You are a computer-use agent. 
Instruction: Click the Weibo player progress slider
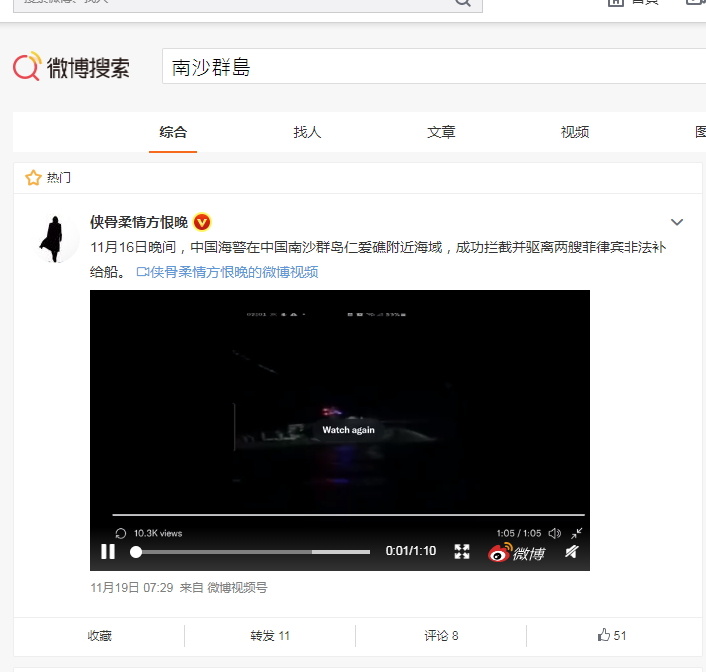click(250, 552)
